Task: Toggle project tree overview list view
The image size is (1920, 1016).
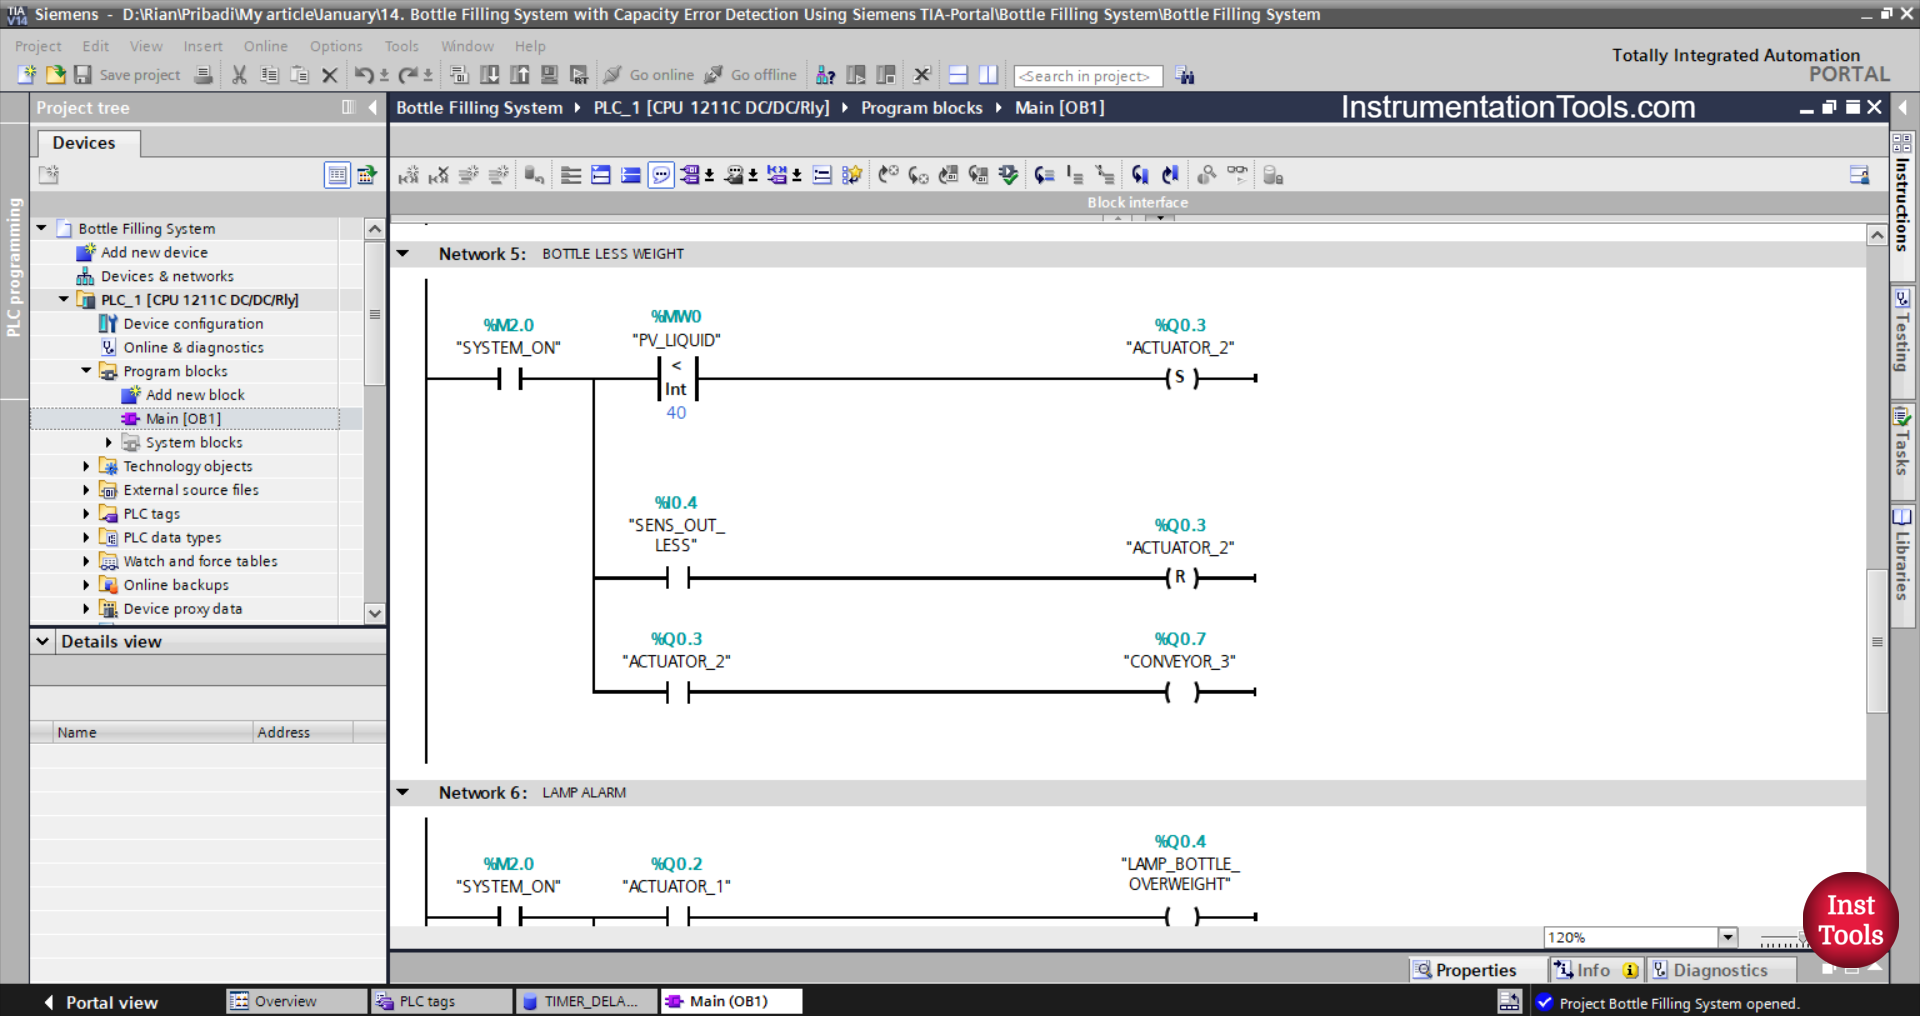Action: [x=337, y=176]
